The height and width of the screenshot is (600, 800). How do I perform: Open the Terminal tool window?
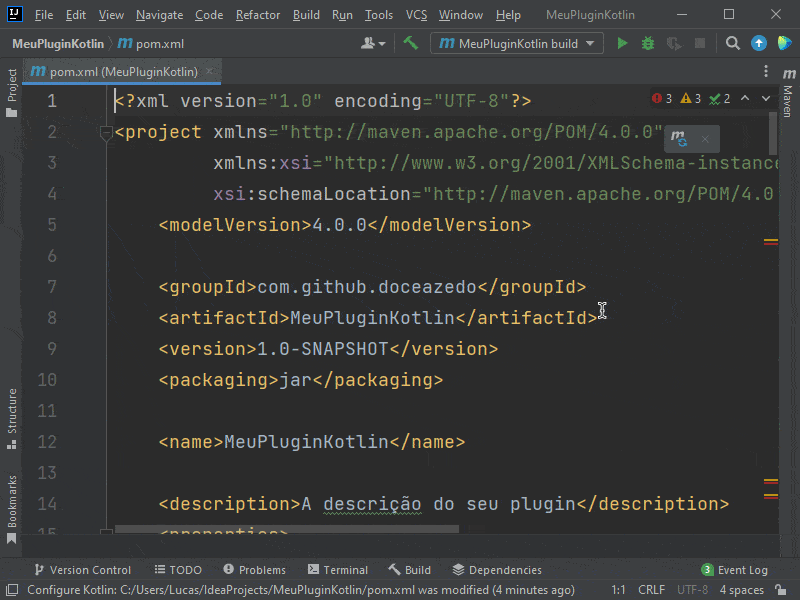[x=338, y=570]
